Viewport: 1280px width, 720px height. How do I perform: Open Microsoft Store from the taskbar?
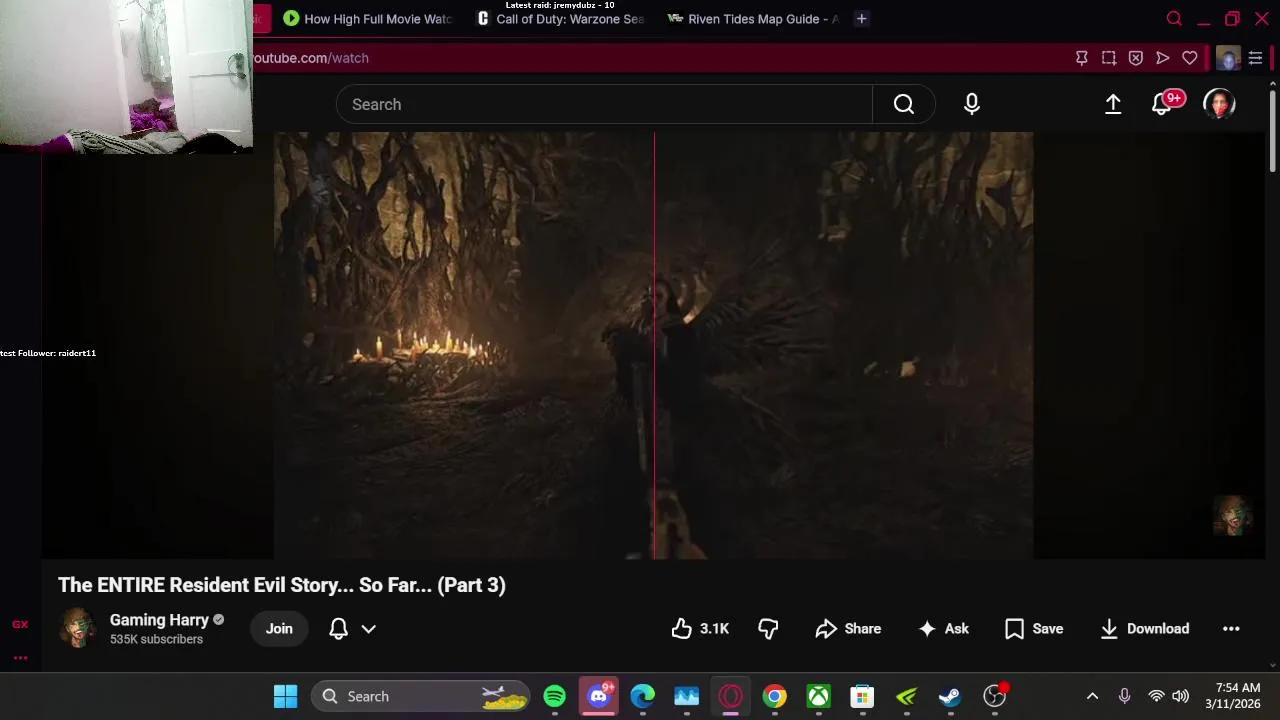pyautogui.click(x=862, y=696)
